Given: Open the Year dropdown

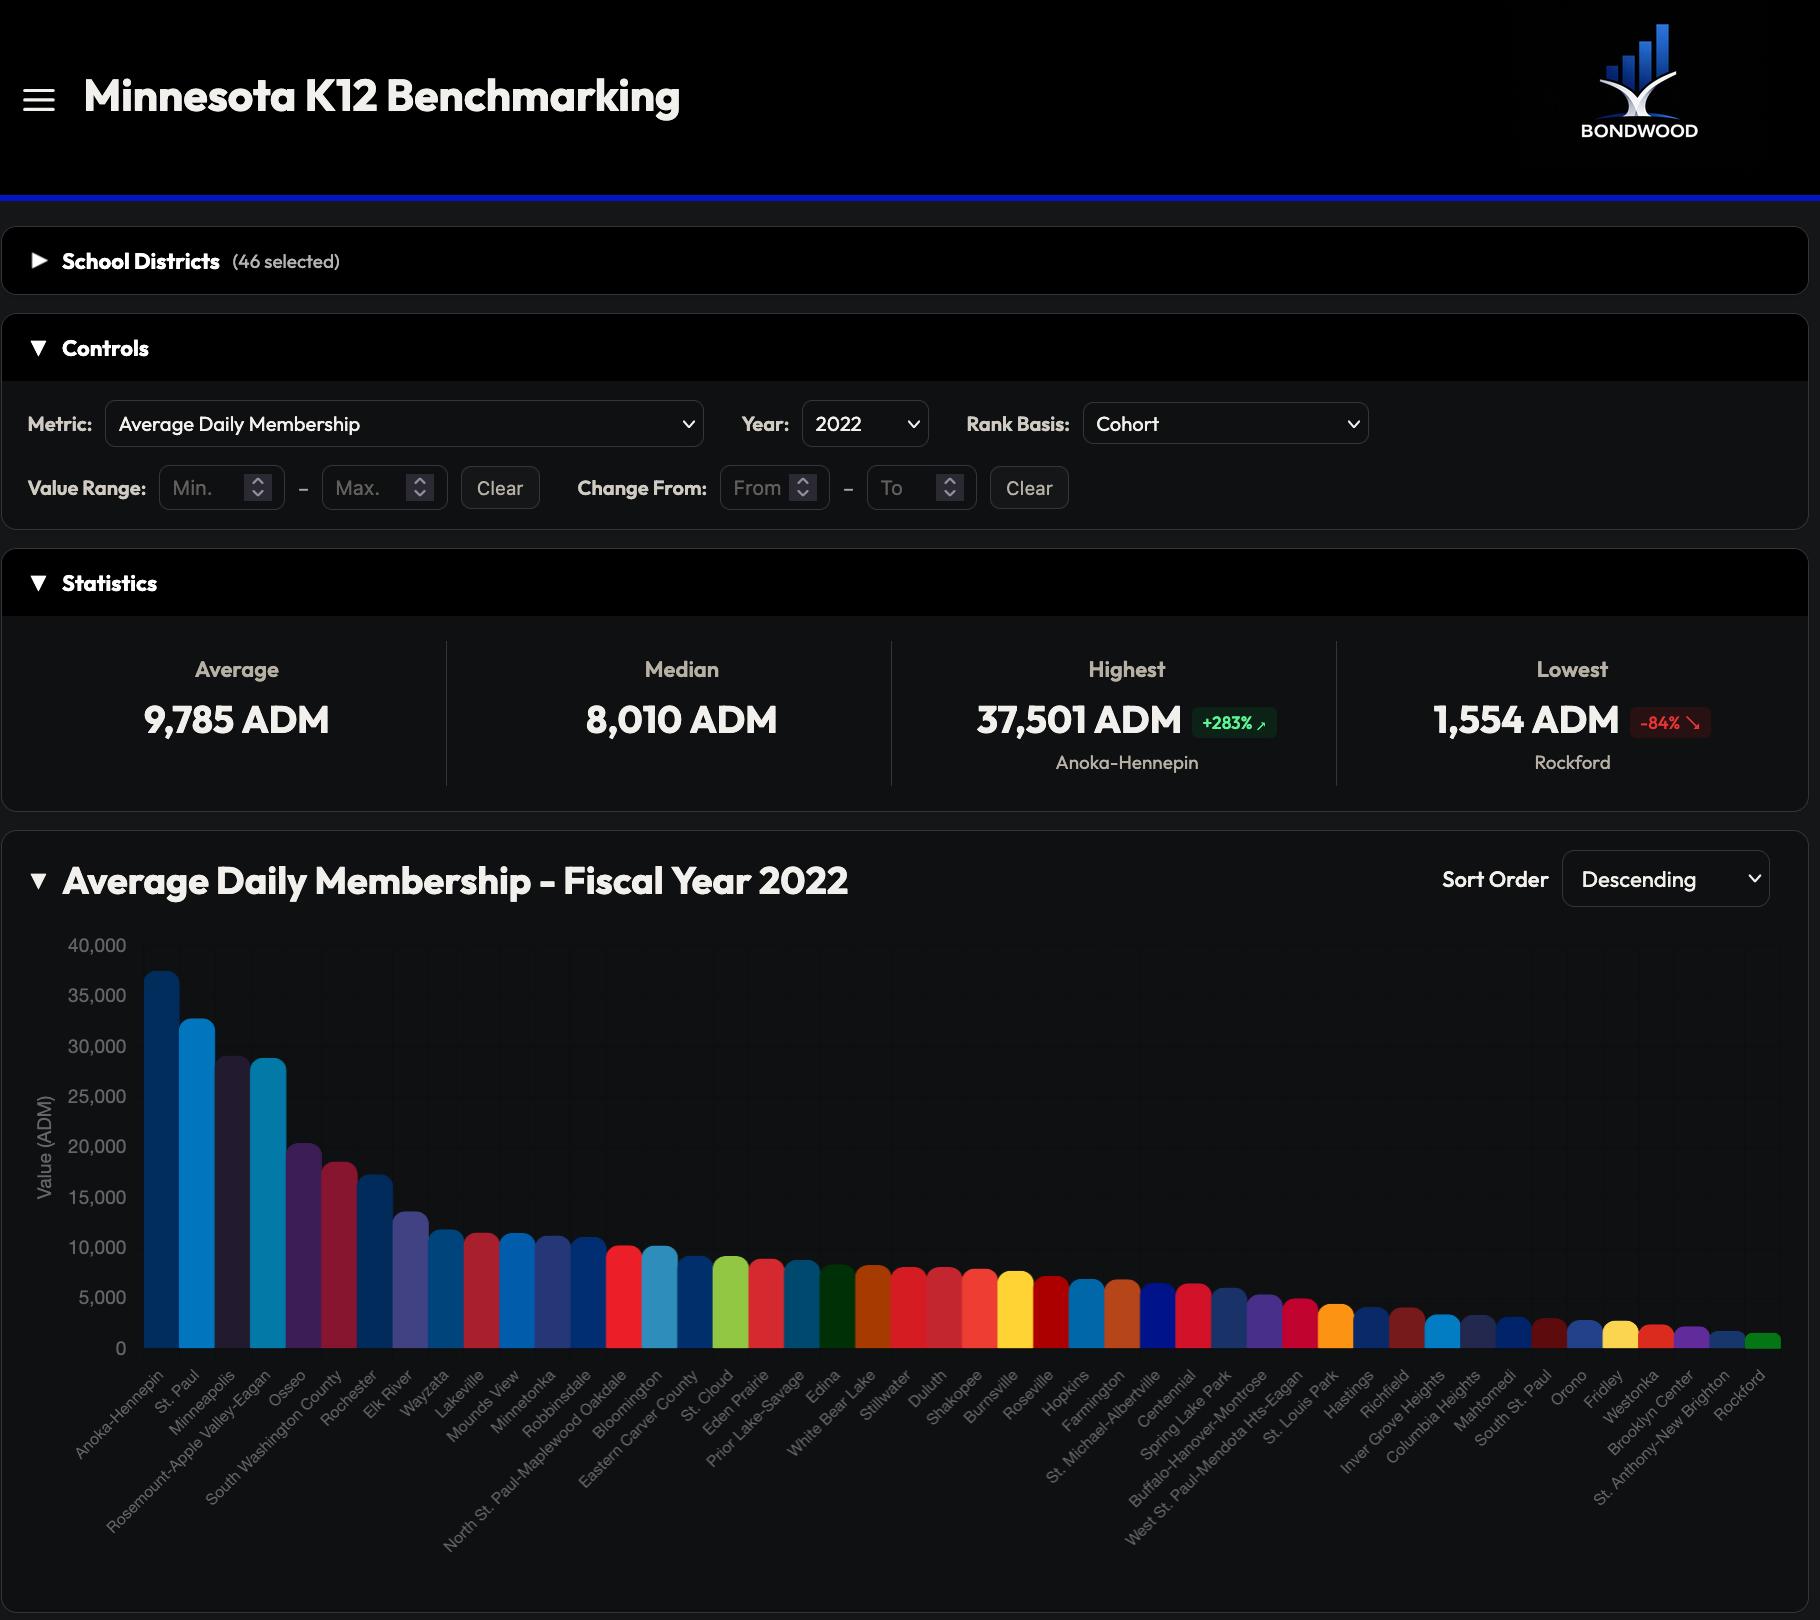Looking at the screenshot, I should pos(864,423).
